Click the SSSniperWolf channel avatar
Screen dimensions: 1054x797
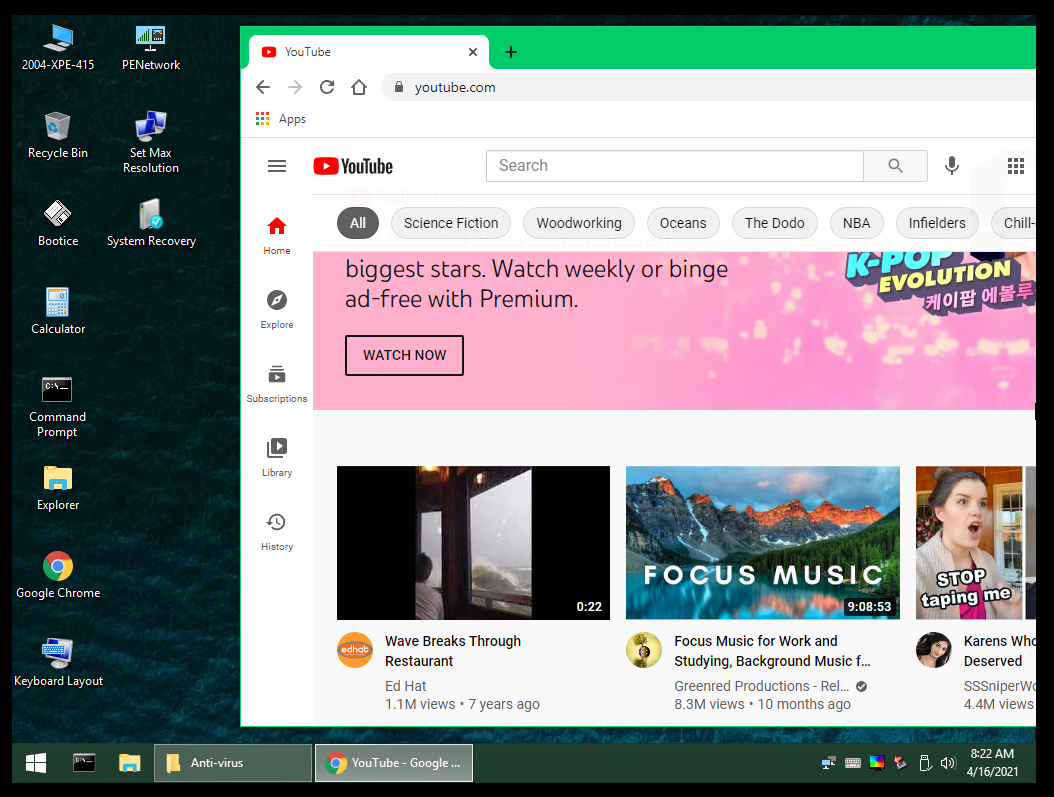934,650
